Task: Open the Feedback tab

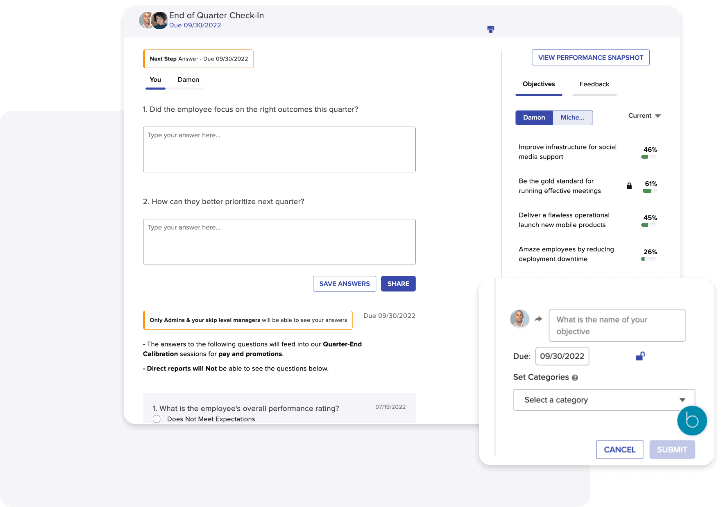Action: coord(594,84)
